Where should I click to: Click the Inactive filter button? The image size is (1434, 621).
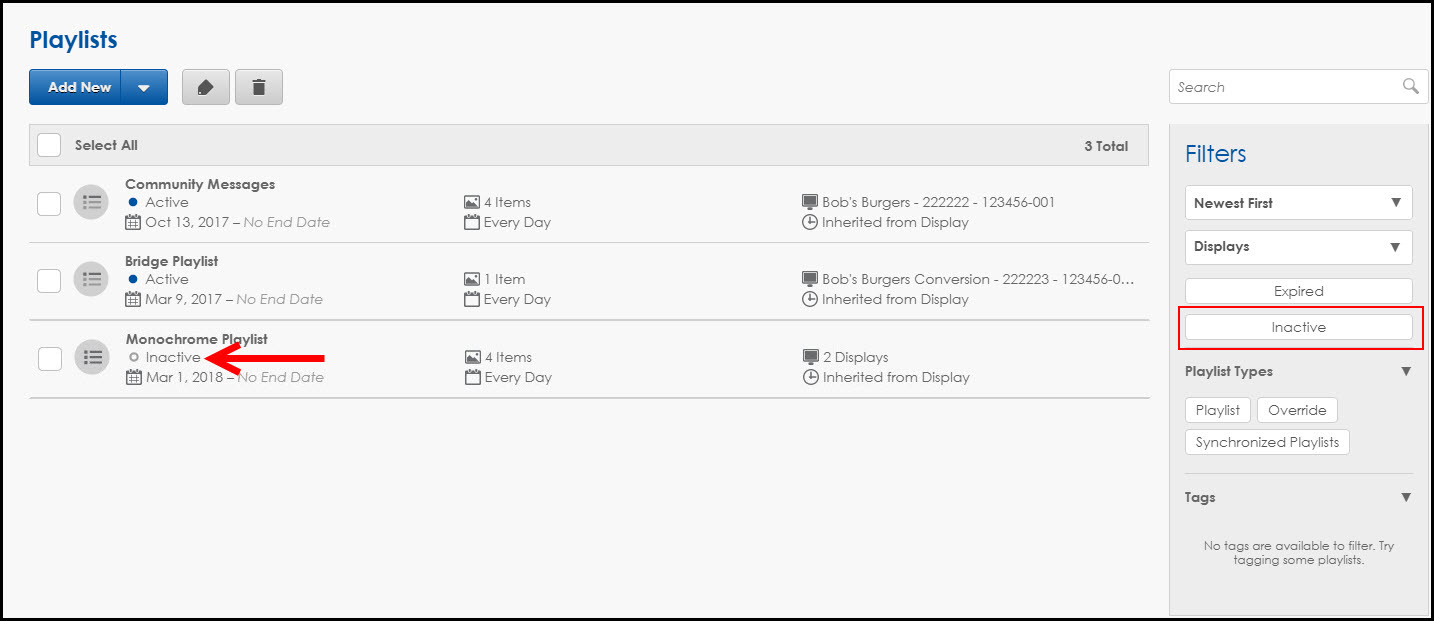[1298, 327]
